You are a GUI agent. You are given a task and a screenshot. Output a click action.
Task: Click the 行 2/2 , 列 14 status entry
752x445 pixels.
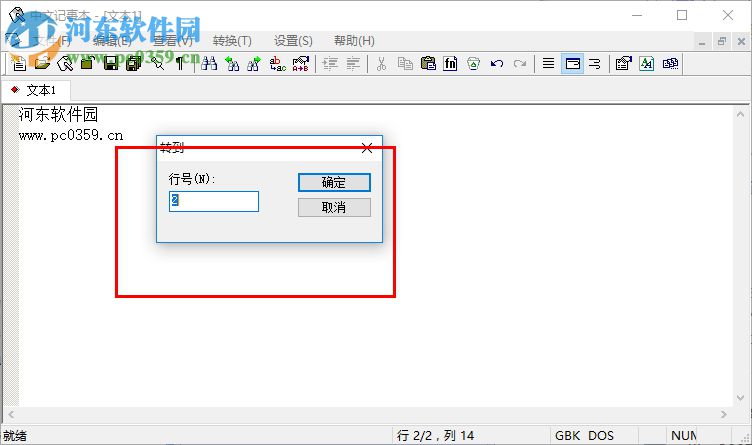[x=435, y=435]
